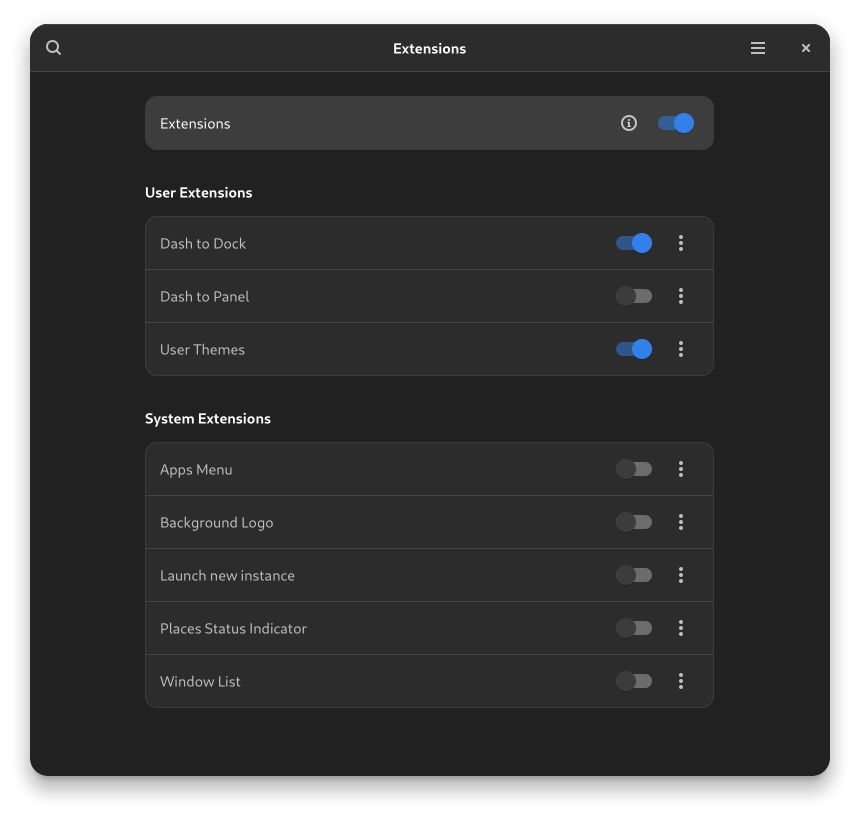Enable the Dash to Panel extension
860x817 pixels.
(634, 296)
